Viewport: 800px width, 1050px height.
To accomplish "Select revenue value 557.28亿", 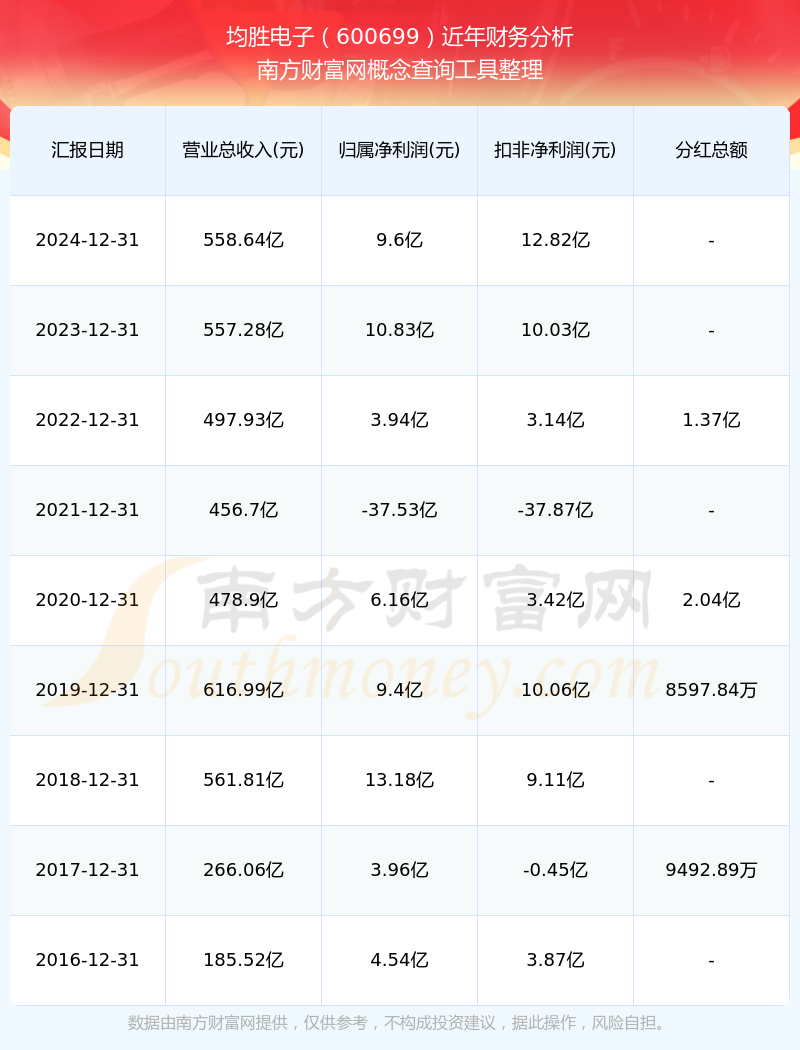I will (x=244, y=330).
